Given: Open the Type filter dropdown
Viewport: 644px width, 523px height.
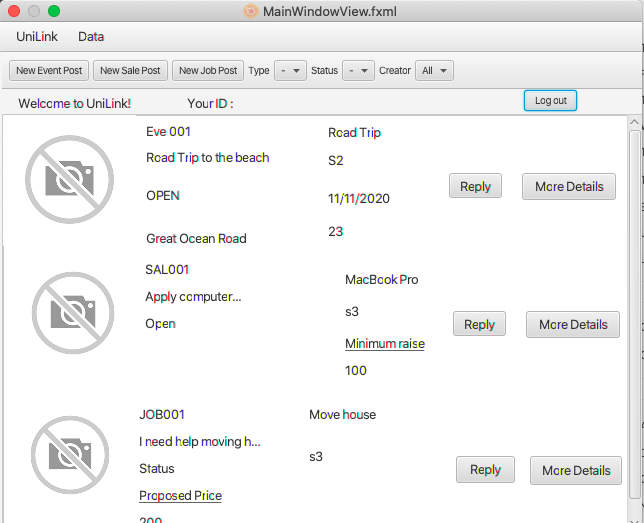Looking at the screenshot, I should tap(291, 70).
